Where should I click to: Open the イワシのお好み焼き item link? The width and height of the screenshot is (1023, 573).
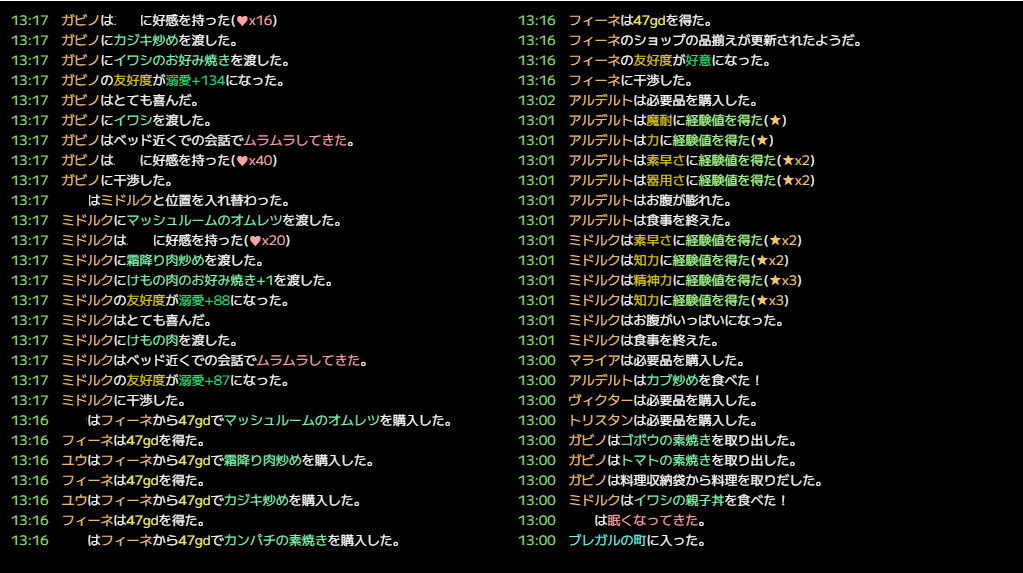[164, 60]
